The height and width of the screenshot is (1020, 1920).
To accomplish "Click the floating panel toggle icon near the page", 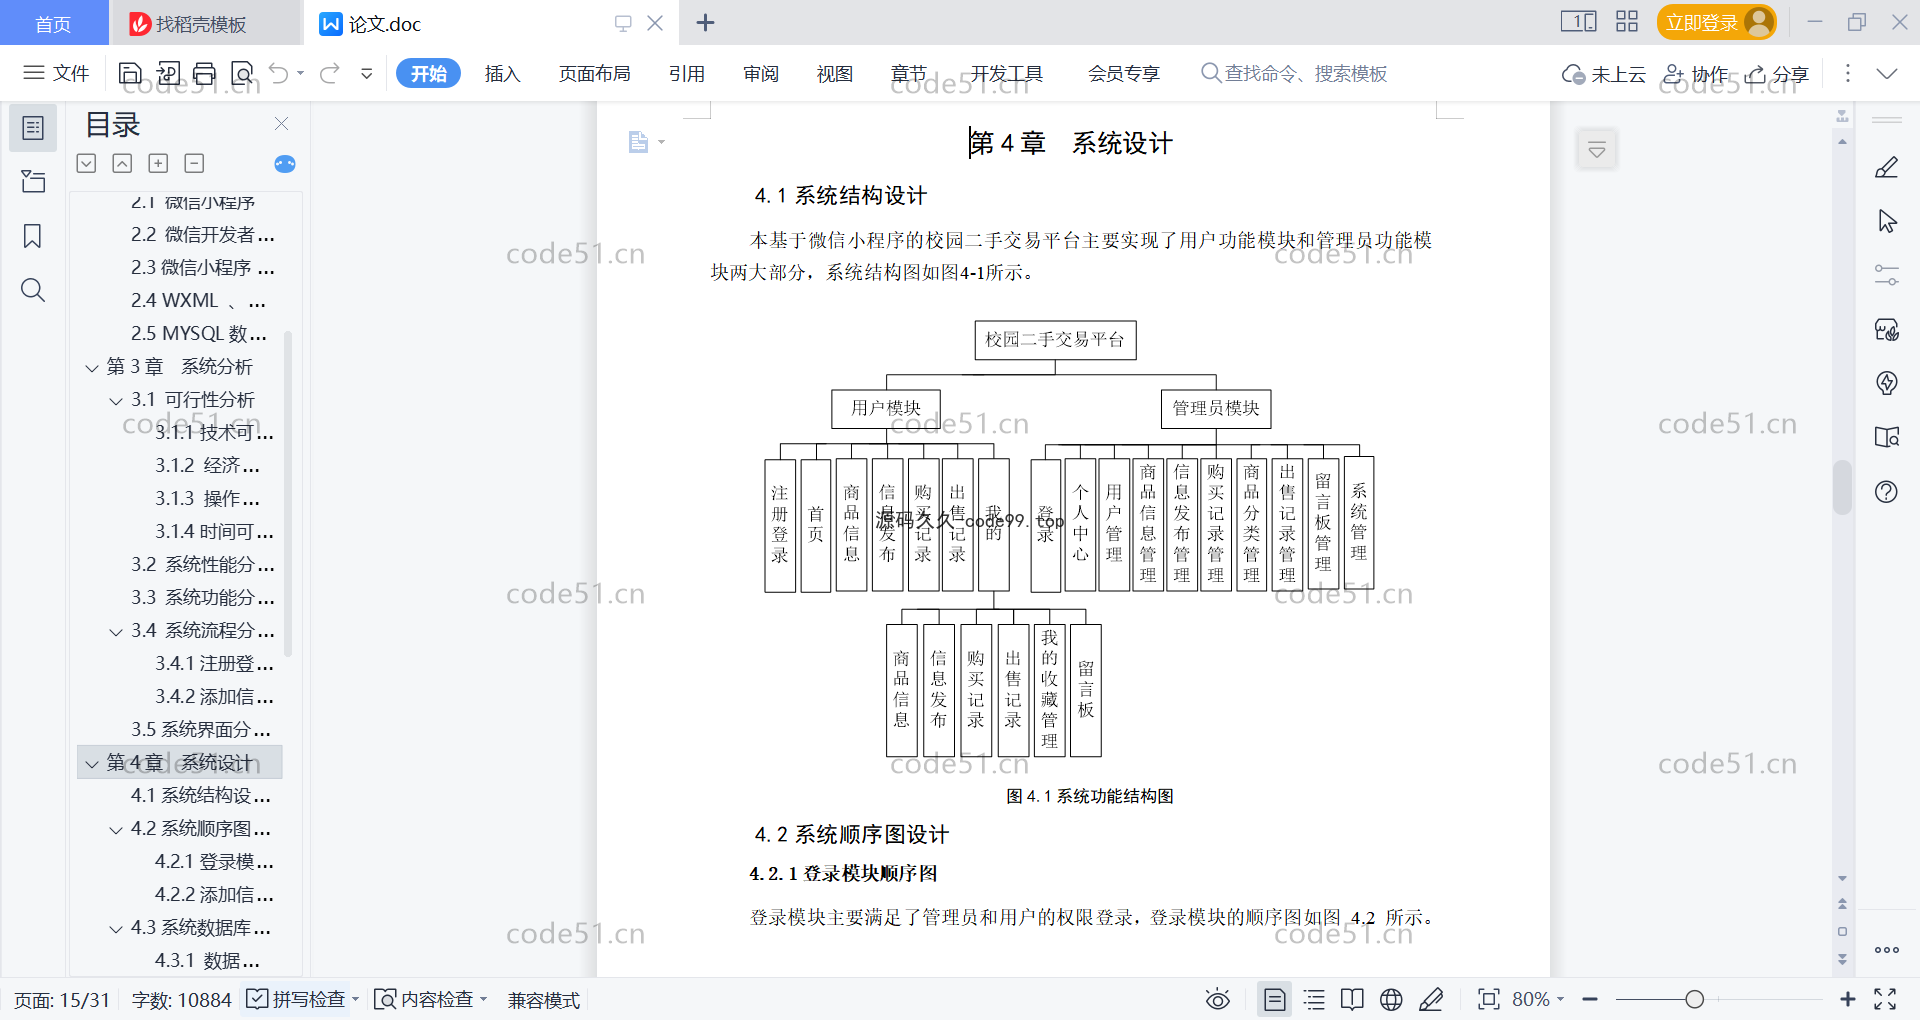I will [x=1597, y=150].
